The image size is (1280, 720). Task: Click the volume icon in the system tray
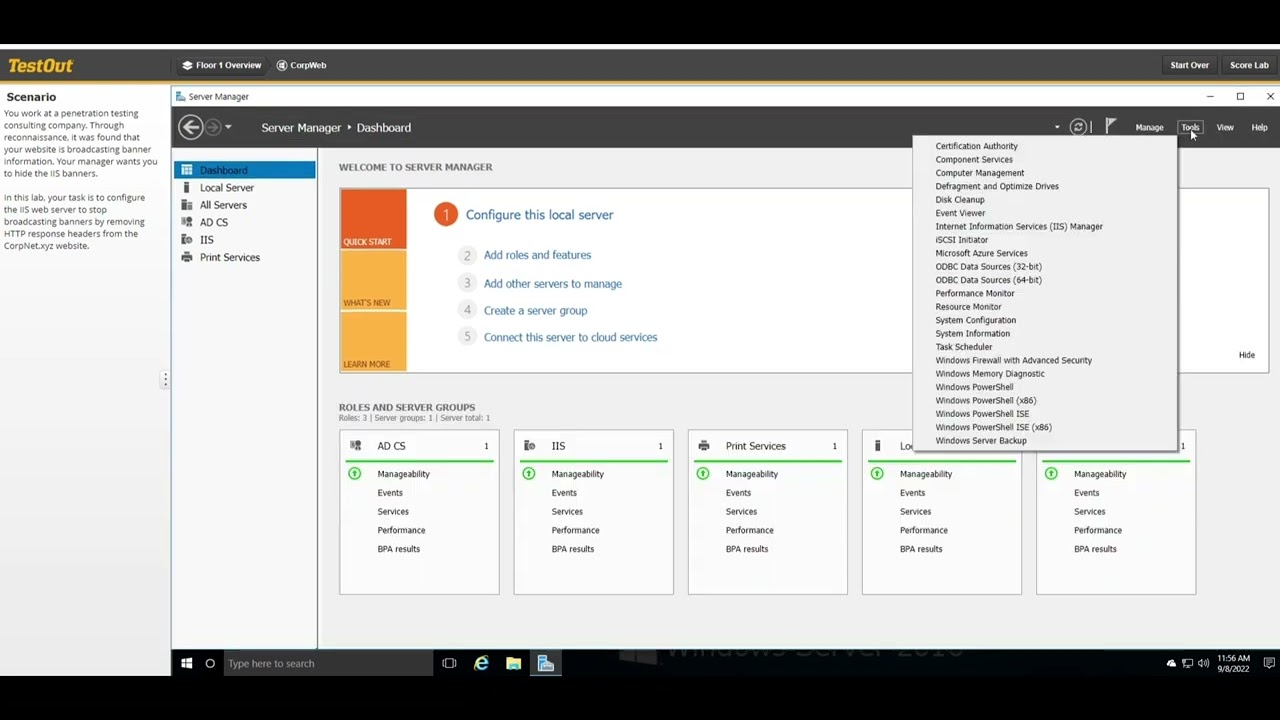[1203, 663]
